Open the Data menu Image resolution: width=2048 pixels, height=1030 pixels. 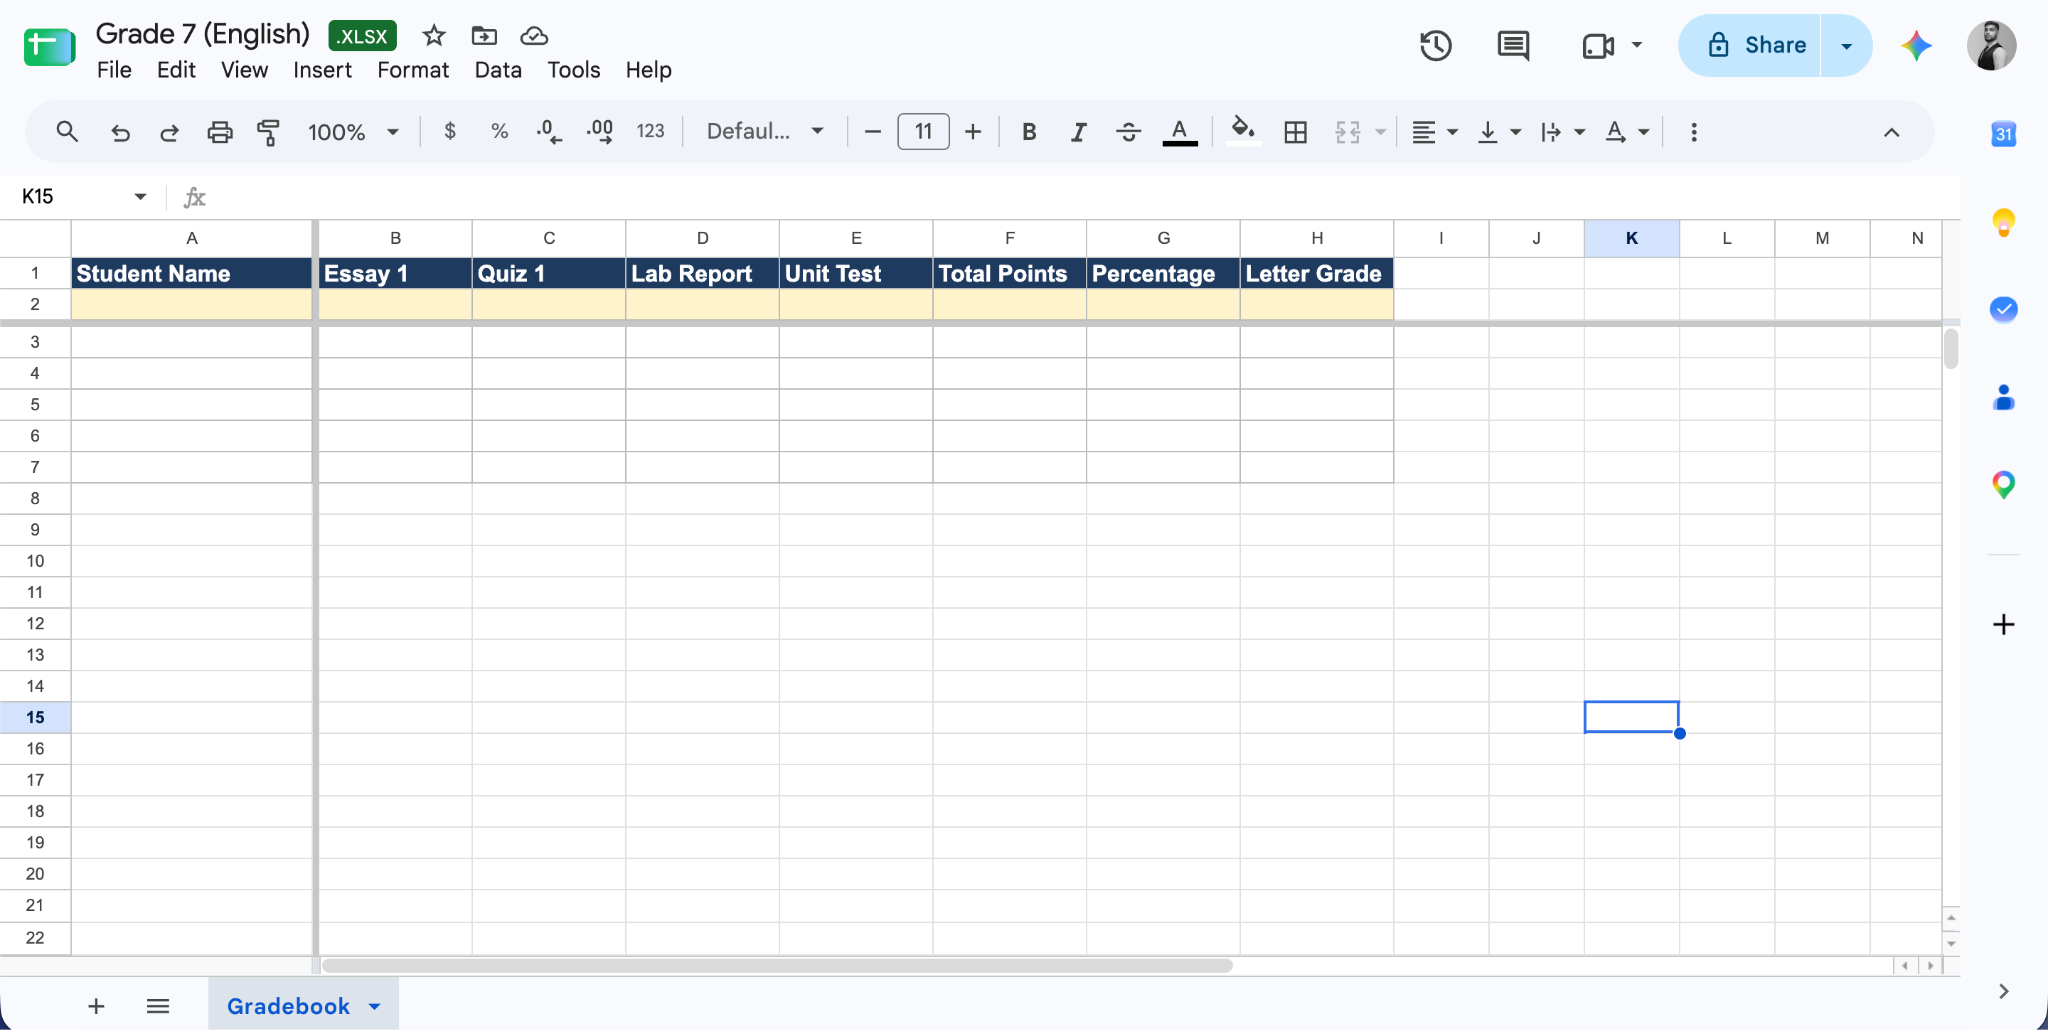click(498, 70)
